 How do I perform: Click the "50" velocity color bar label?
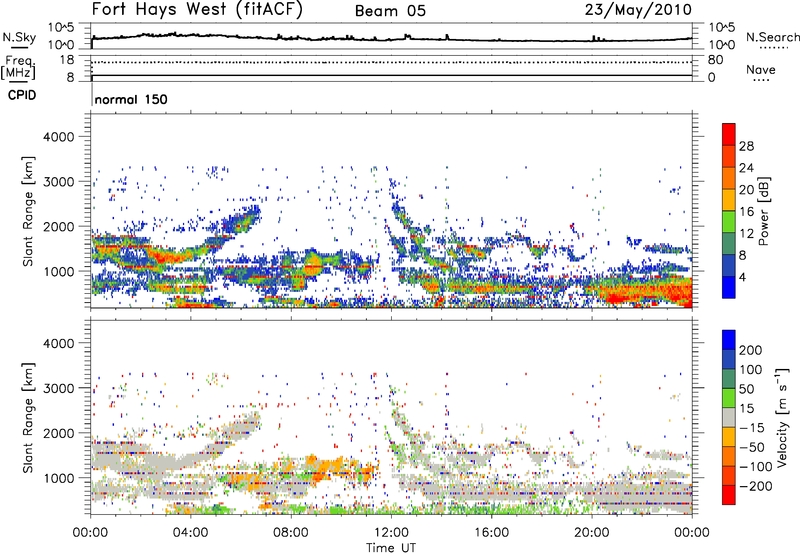coord(746,389)
